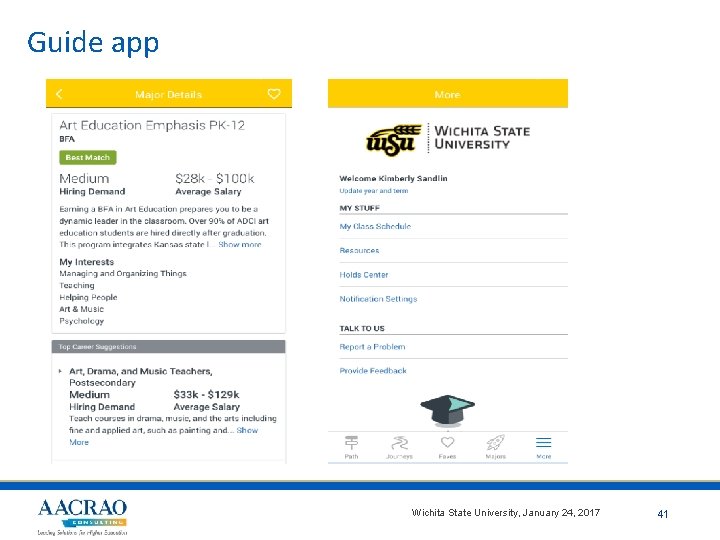Click the Medium Hiring Demand value of the major
The height and width of the screenshot is (540, 720).
point(84,178)
